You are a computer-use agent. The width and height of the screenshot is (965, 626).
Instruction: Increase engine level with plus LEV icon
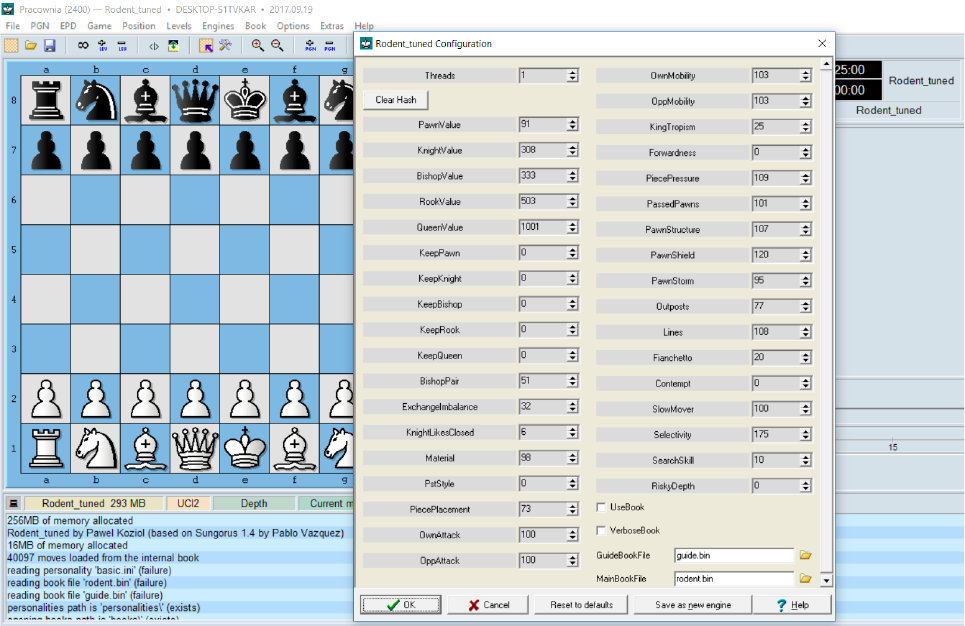click(102, 46)
